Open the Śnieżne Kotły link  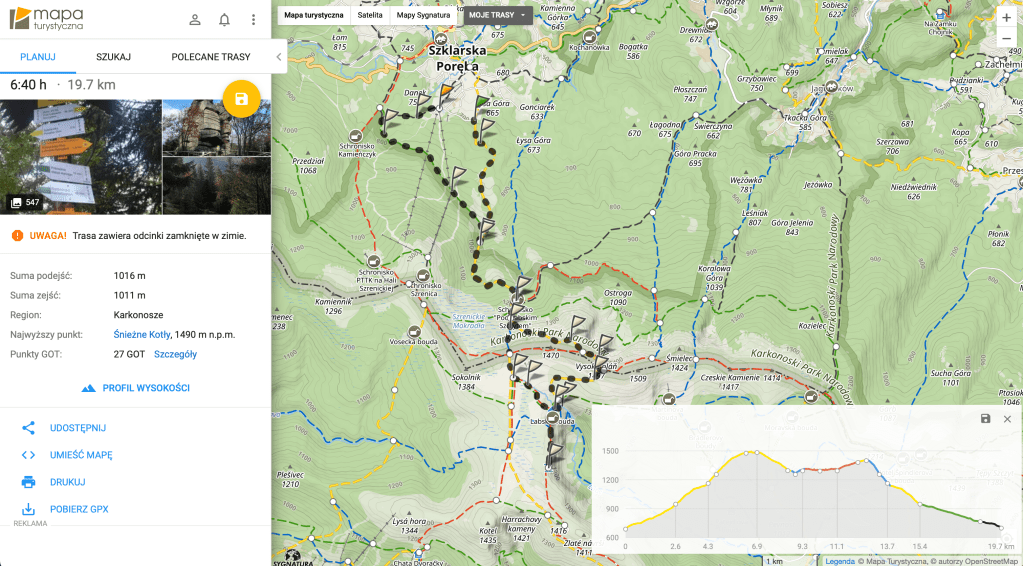pyautogui.click(x=141, y=335)
